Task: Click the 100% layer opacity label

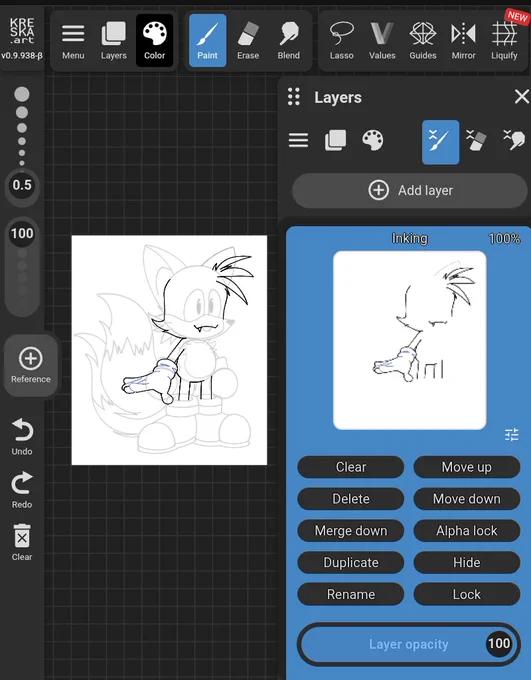Action: click(x=504, y=239)
